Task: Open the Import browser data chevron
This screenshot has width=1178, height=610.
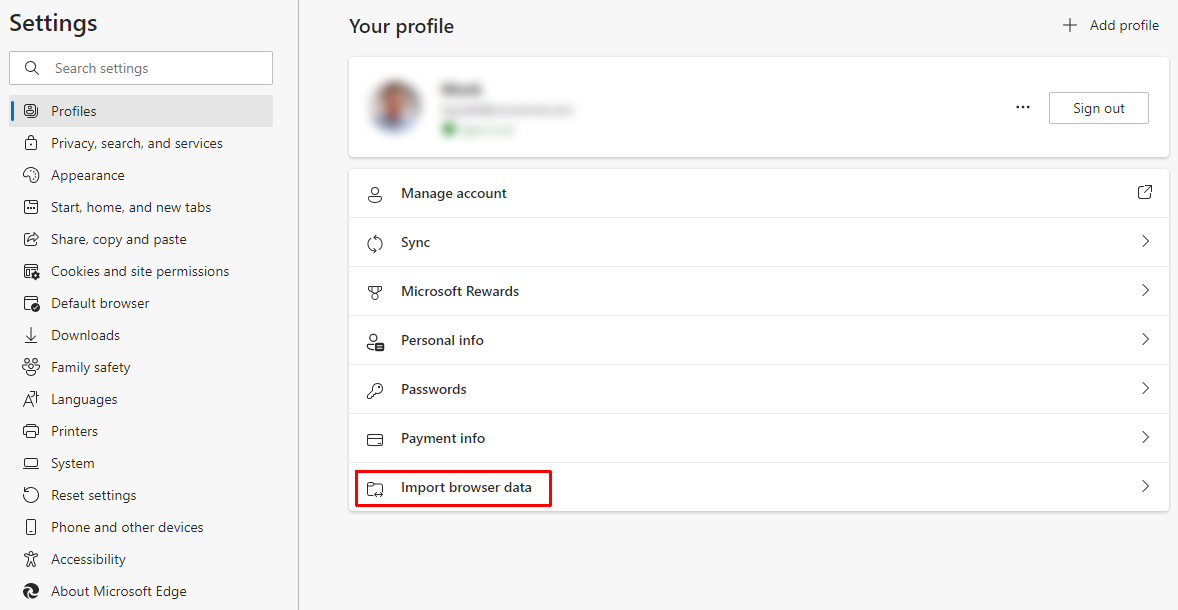Action: (x=1145, y=486)
